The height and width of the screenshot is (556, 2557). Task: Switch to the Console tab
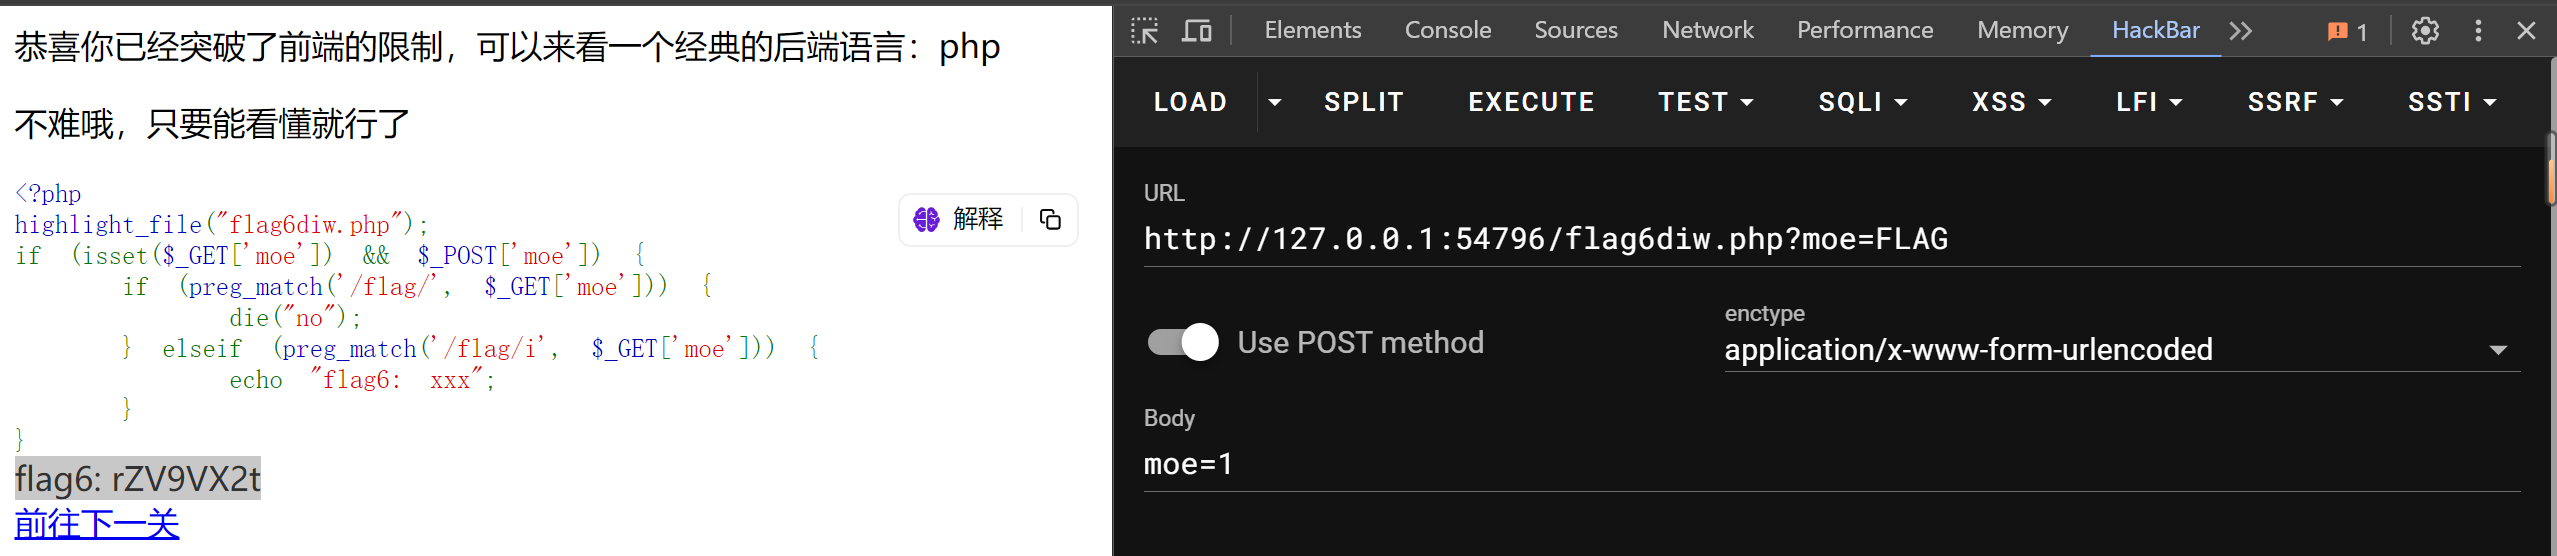pyautogui.click(x=1448, y=30)
